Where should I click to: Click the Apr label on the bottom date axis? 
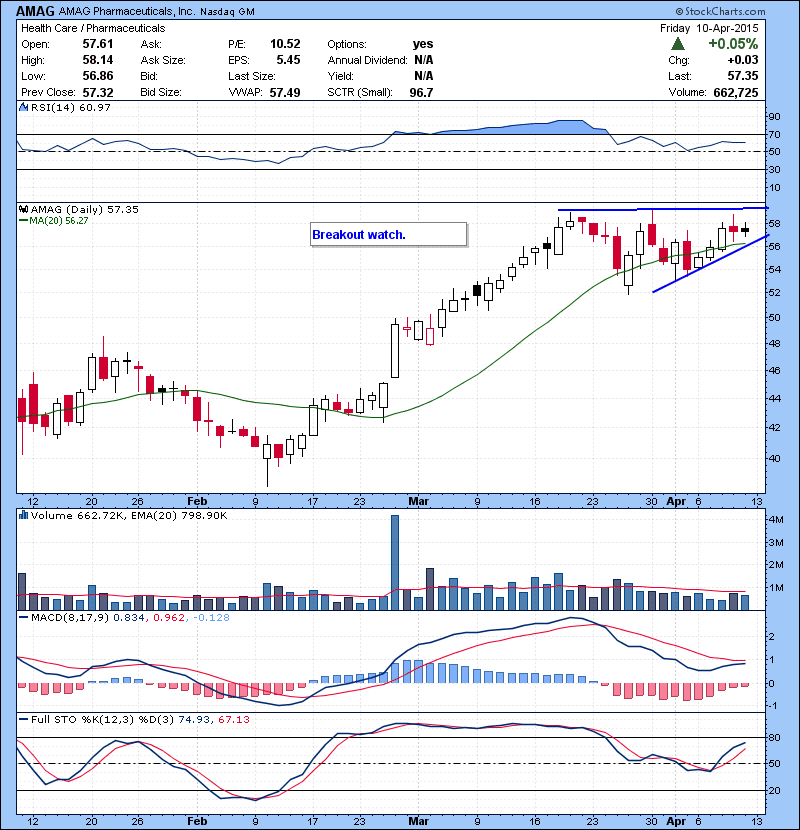pos(676,821)
